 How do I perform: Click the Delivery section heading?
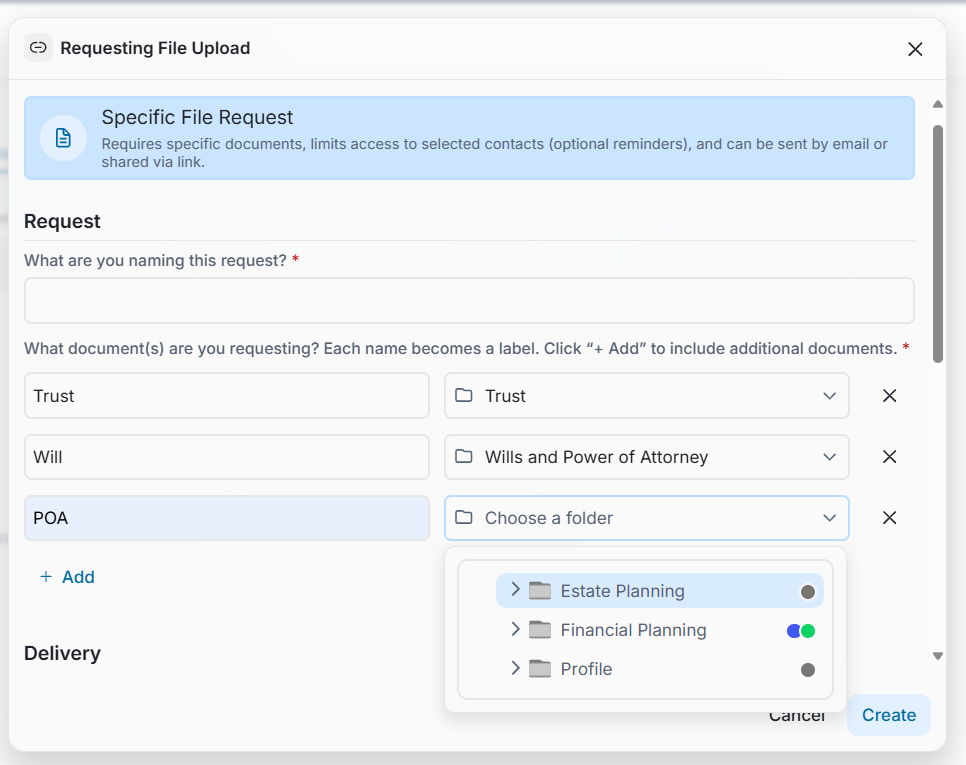(x=62, y=653)
